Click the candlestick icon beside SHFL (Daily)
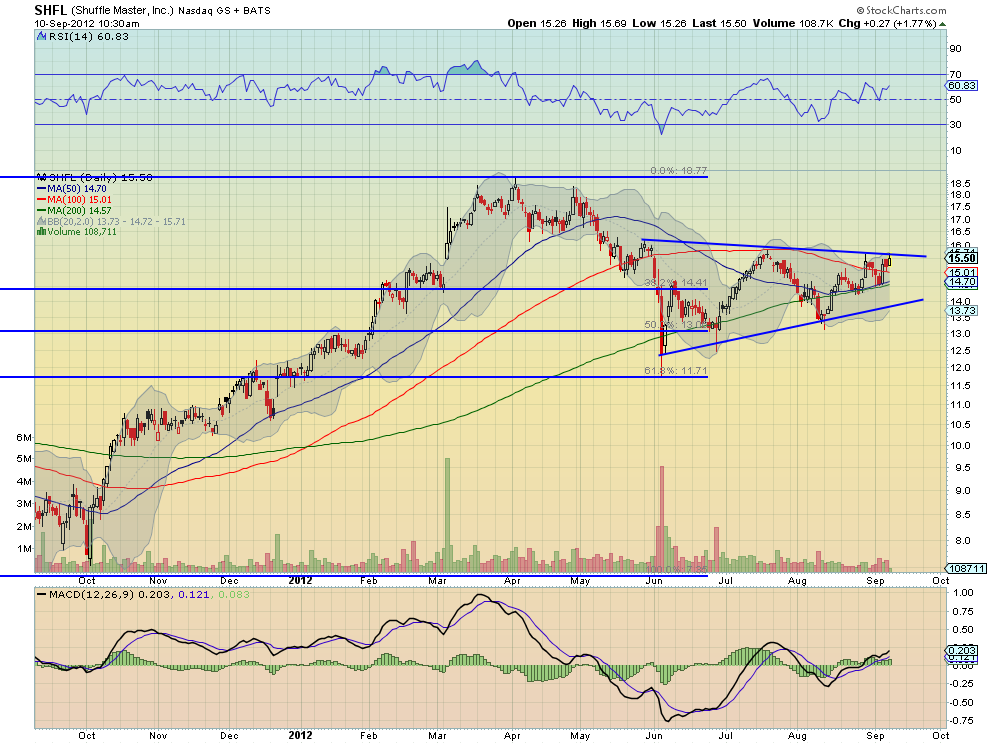The width and height of the screenshot is (990, 744). 39,177
